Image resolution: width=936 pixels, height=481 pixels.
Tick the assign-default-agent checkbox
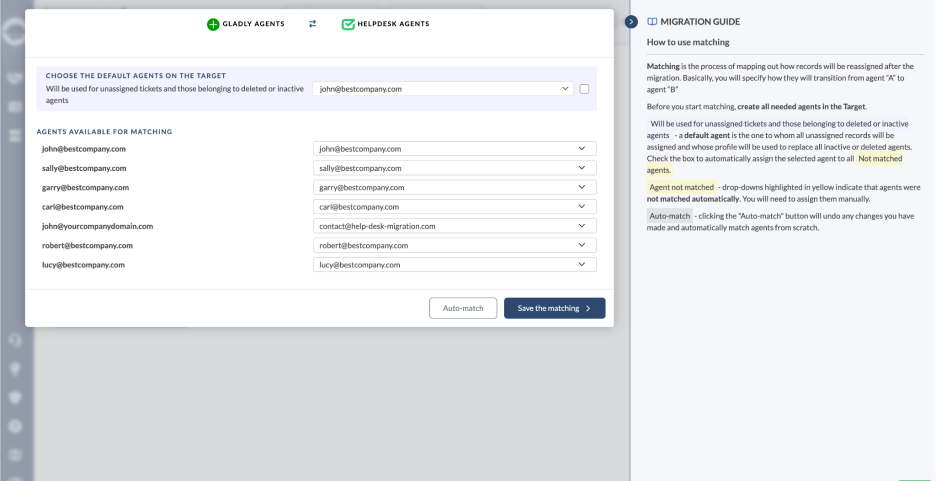tap(584, 89)
